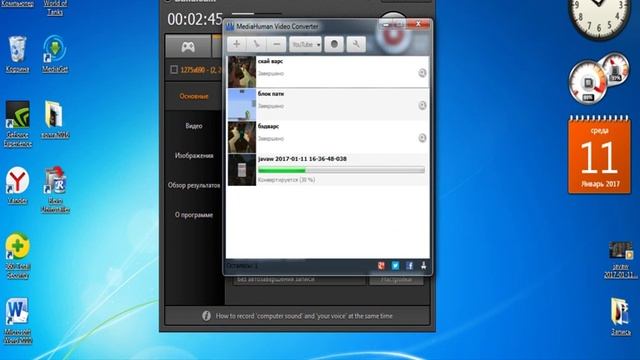Click the orange calendar gadget showing 11
The height and width of the screenshot is (360, 640).
pos(599,155)
